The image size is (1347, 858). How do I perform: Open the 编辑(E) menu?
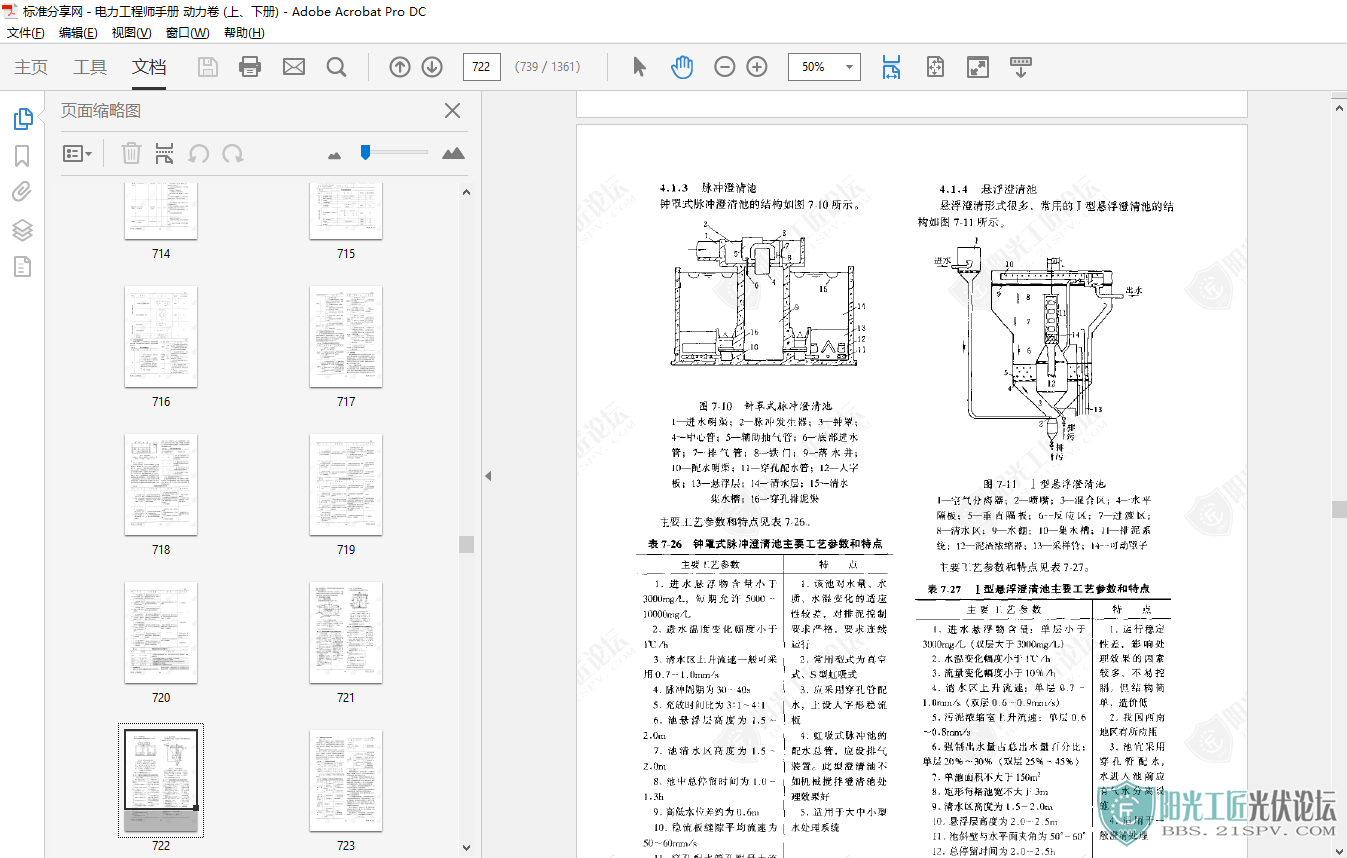(78, 33)
